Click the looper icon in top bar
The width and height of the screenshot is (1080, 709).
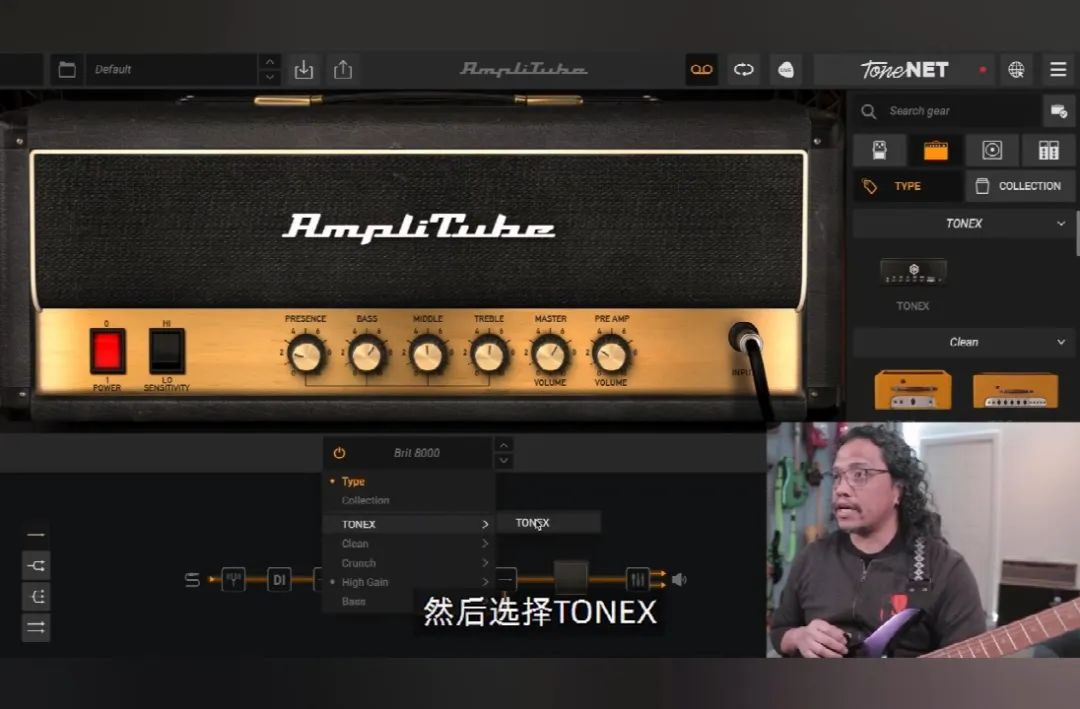pyautogui.click(x=744, y=70)
